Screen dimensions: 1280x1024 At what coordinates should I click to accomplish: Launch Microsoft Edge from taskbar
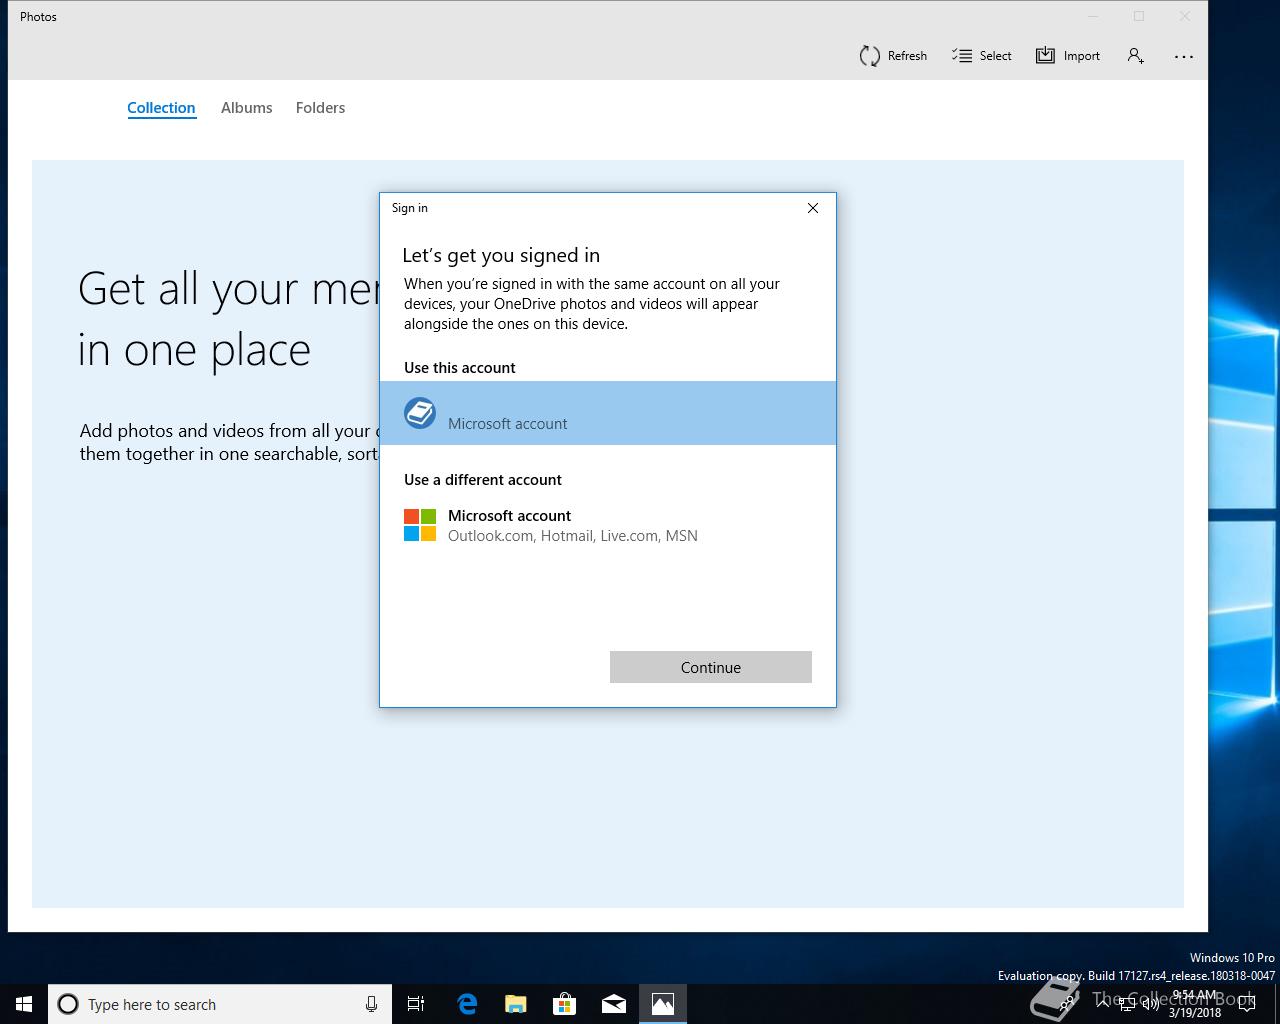point(467,1004)
